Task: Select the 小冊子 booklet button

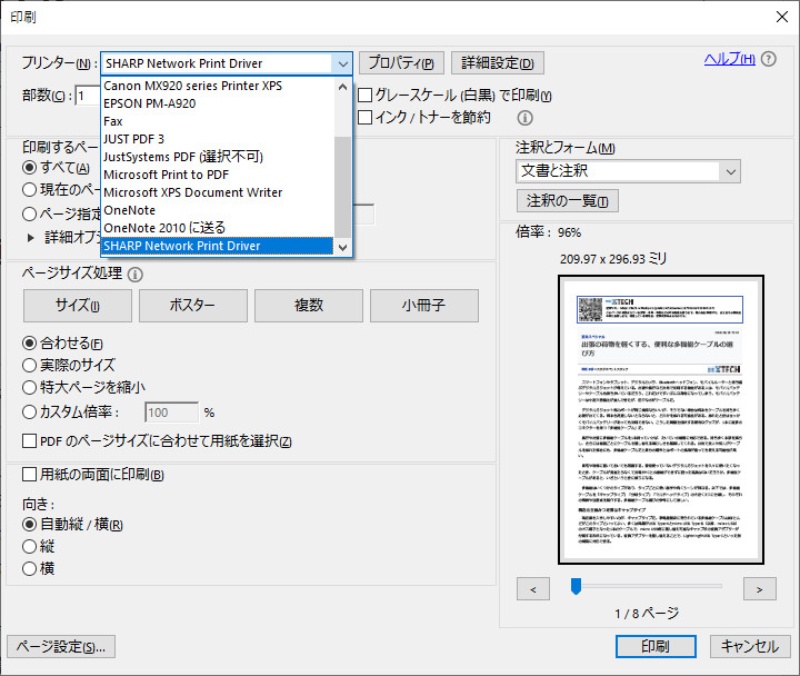Action: (x=424, y=306)
